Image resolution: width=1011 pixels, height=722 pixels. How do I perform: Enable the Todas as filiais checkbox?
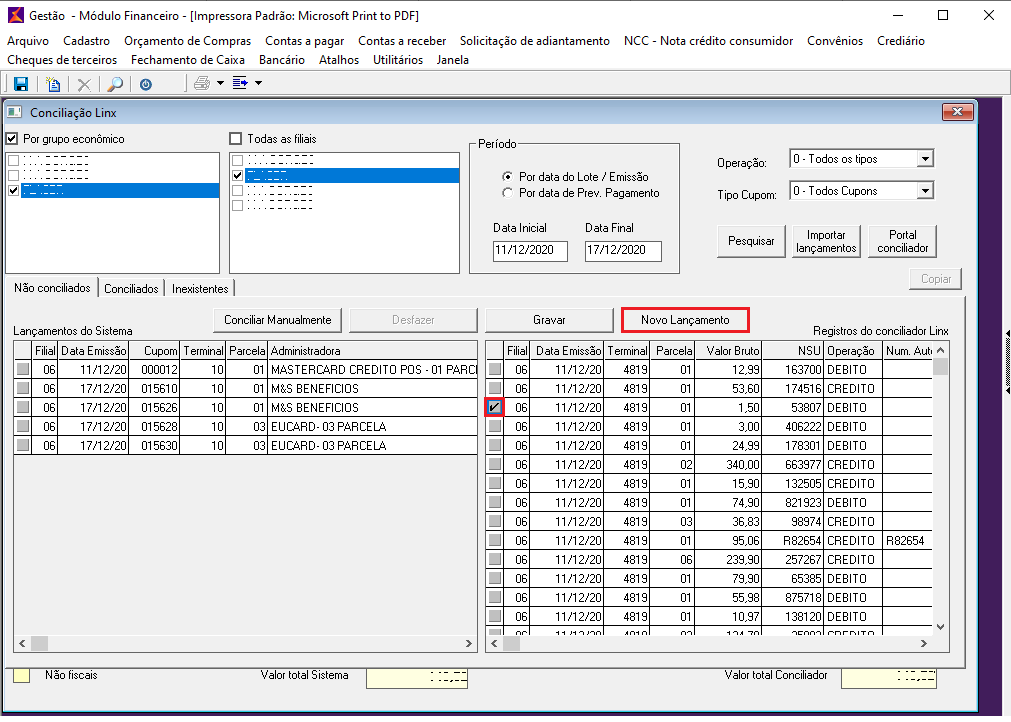tap(236, 139)
